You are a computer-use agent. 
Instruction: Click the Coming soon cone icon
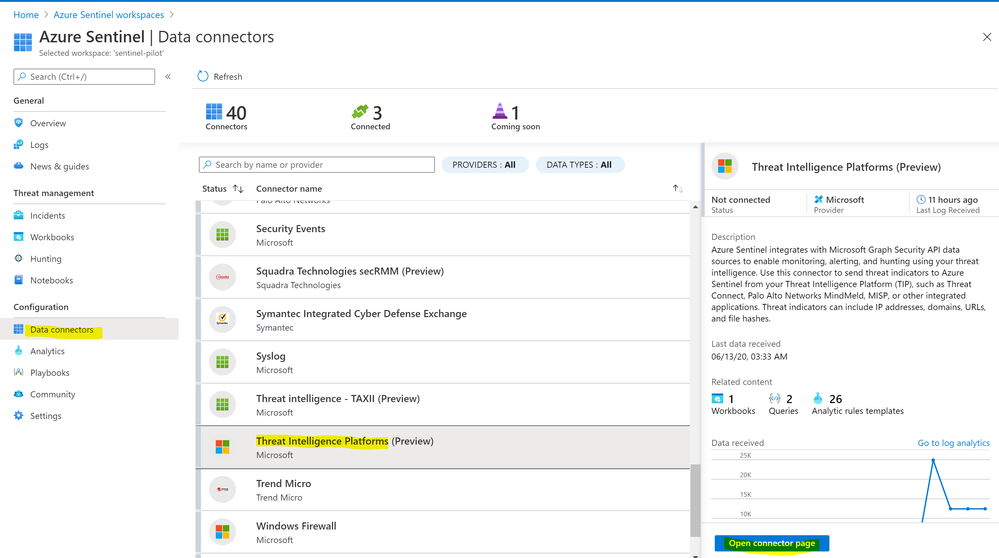click(x=500, y=111)
